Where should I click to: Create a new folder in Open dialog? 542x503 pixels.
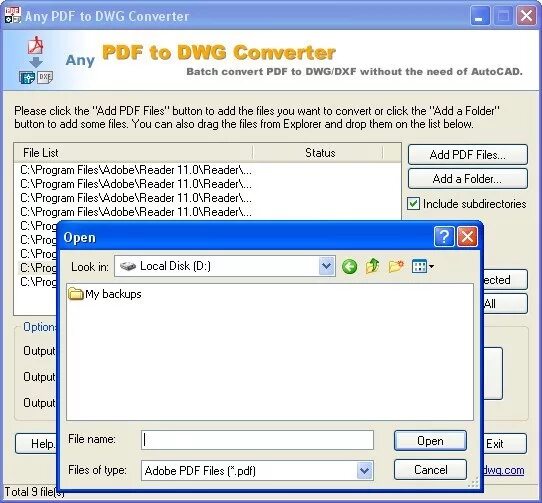[x=396, y=266]
